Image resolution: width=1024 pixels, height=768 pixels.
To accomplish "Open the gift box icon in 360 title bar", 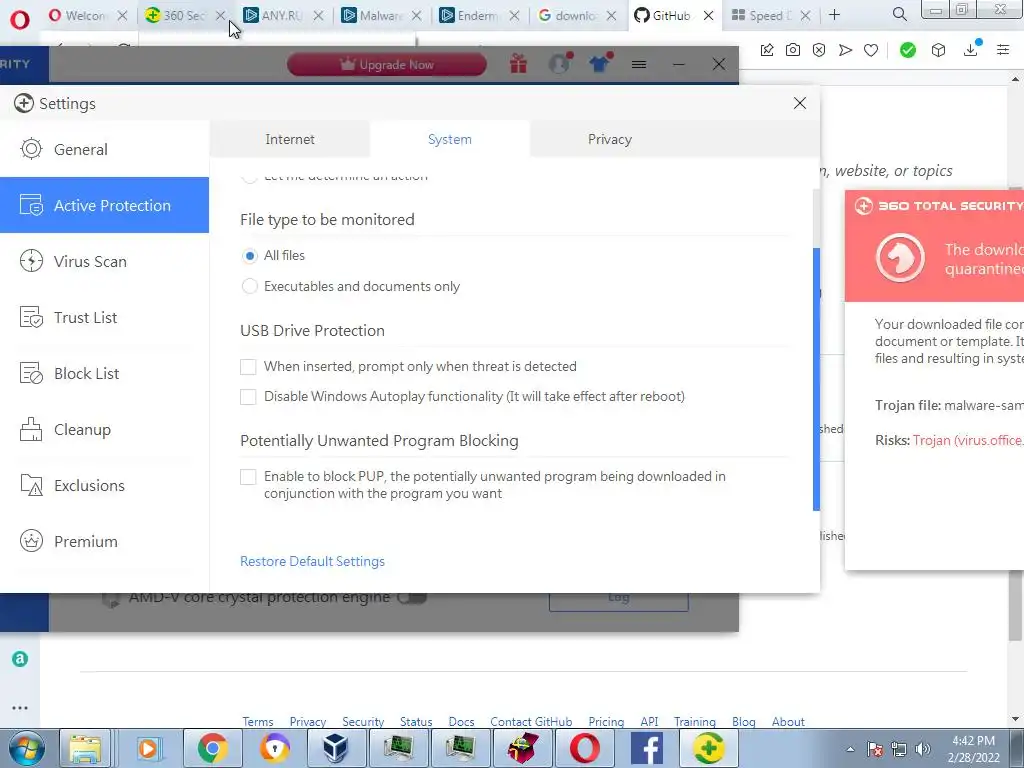I will (519, 63).
